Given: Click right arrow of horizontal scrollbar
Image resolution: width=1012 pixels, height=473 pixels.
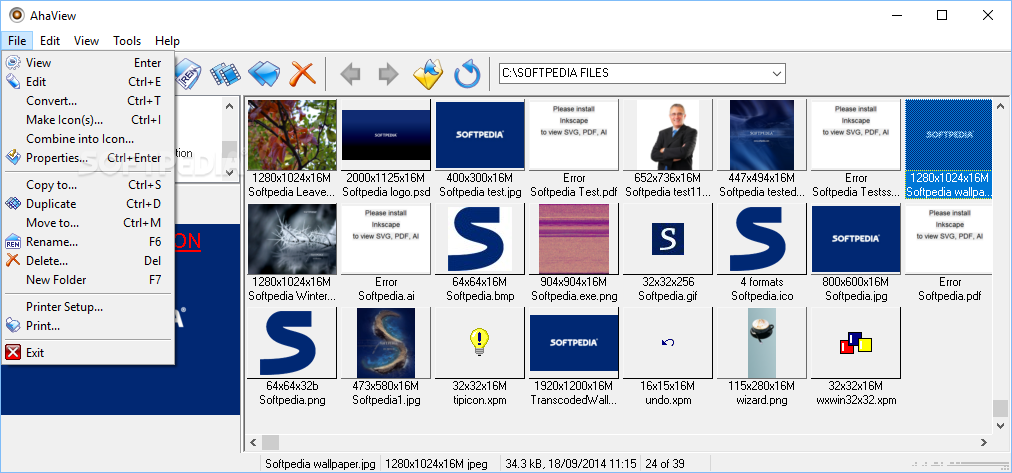Looking at the screenshot, I should click(x=984, y=443).
